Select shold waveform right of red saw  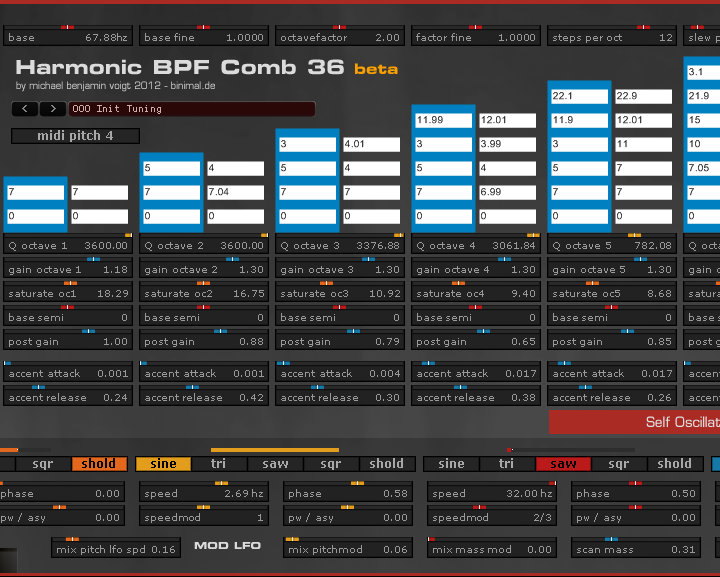pyautogui.click(x=675, y=464)
